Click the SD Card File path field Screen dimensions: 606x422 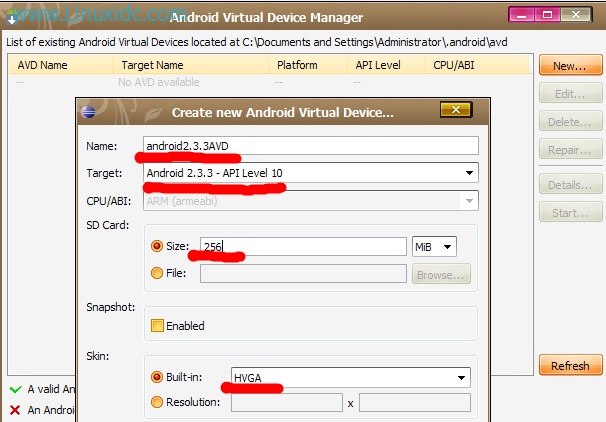coord(303,274)
